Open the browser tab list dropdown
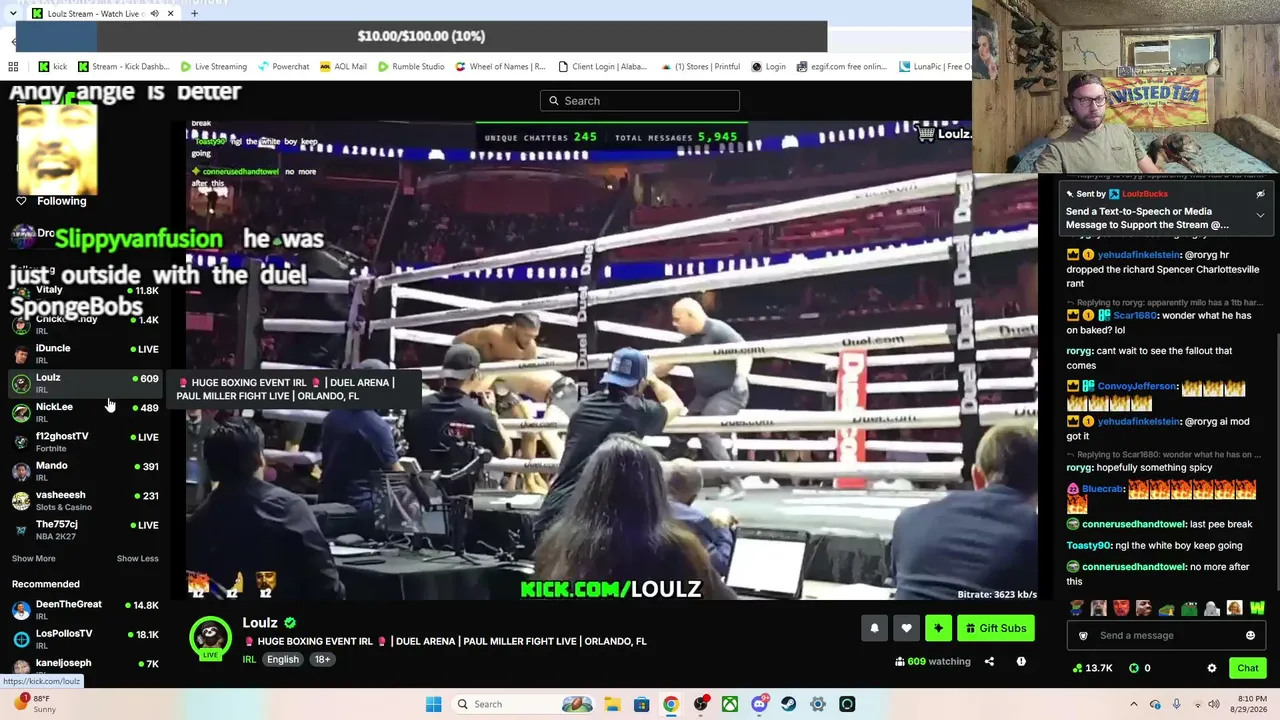 pyautogui.click(x=12, y=14)
